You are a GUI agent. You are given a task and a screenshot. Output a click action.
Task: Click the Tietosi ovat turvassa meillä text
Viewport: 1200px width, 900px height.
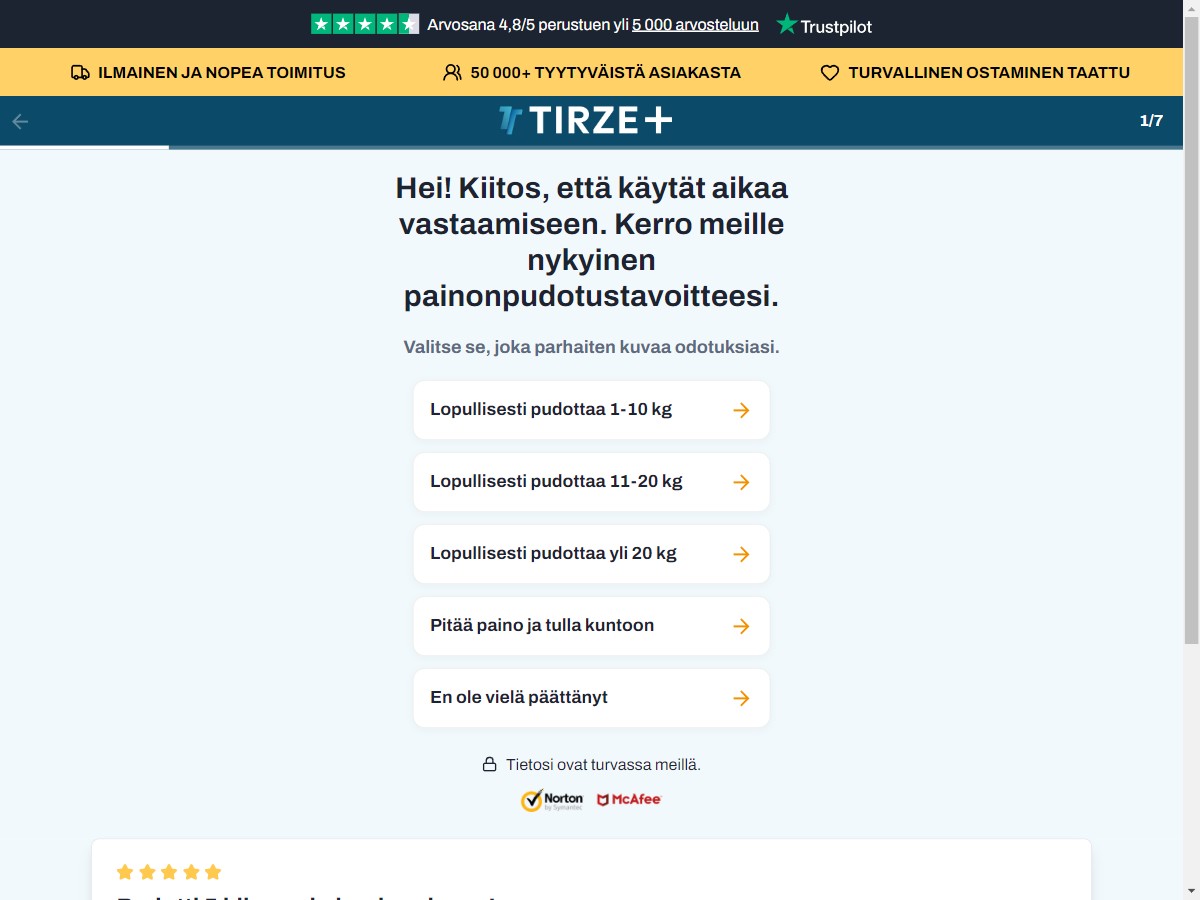tap(603, 765)
